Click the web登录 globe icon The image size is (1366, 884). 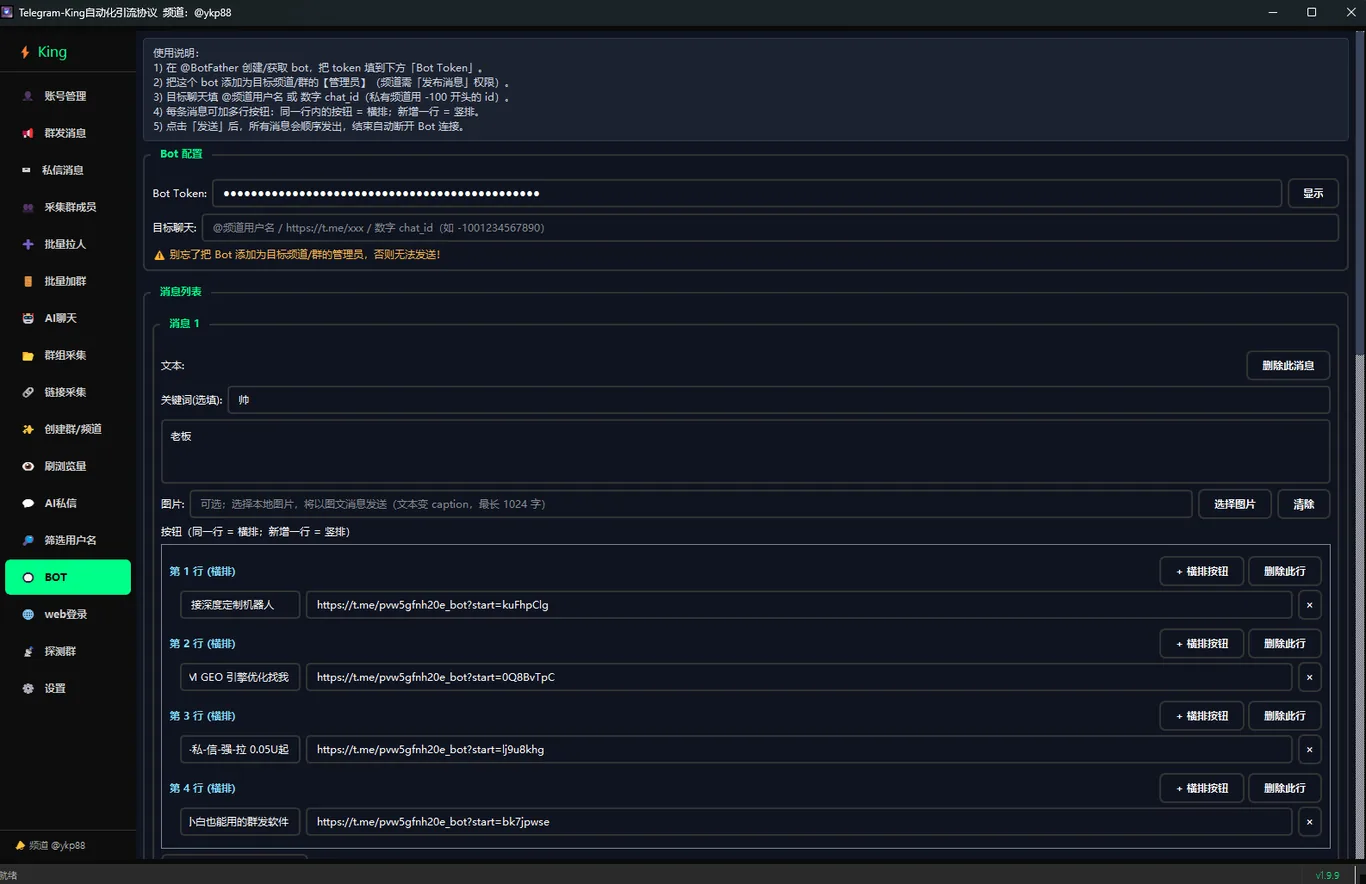coord(28,614)
